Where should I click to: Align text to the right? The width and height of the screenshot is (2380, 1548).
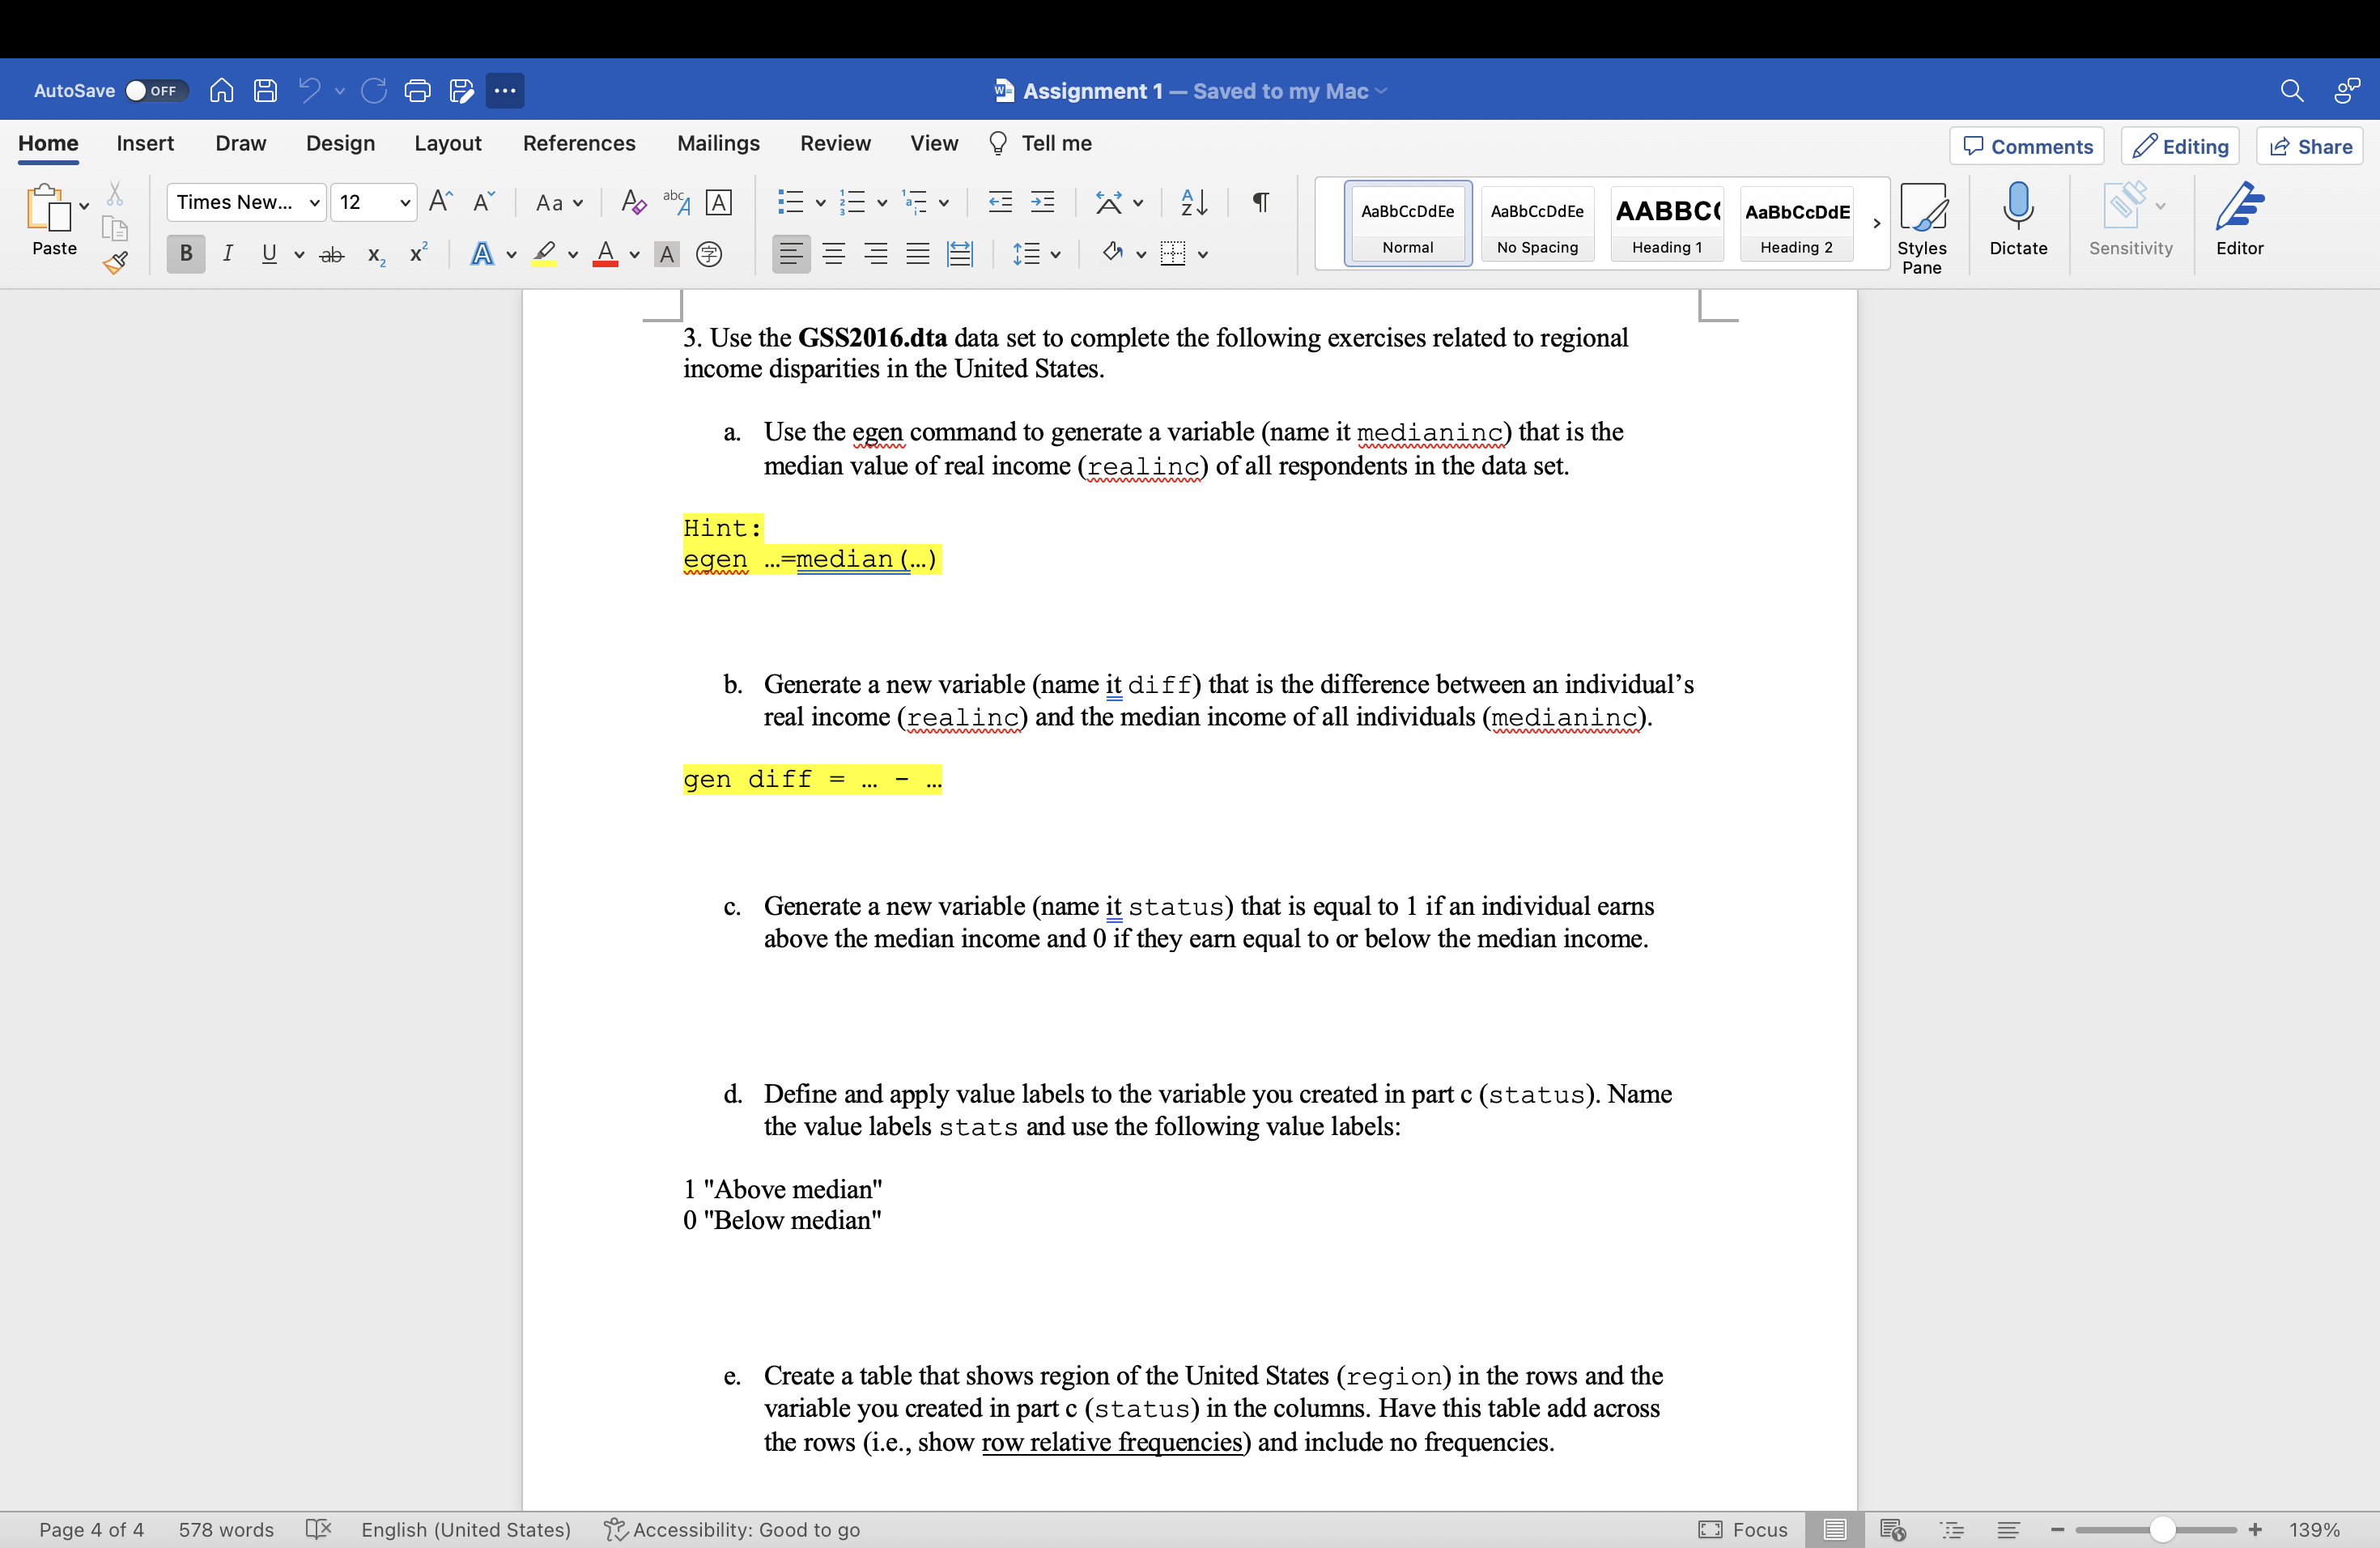click(x=875, y=254)
